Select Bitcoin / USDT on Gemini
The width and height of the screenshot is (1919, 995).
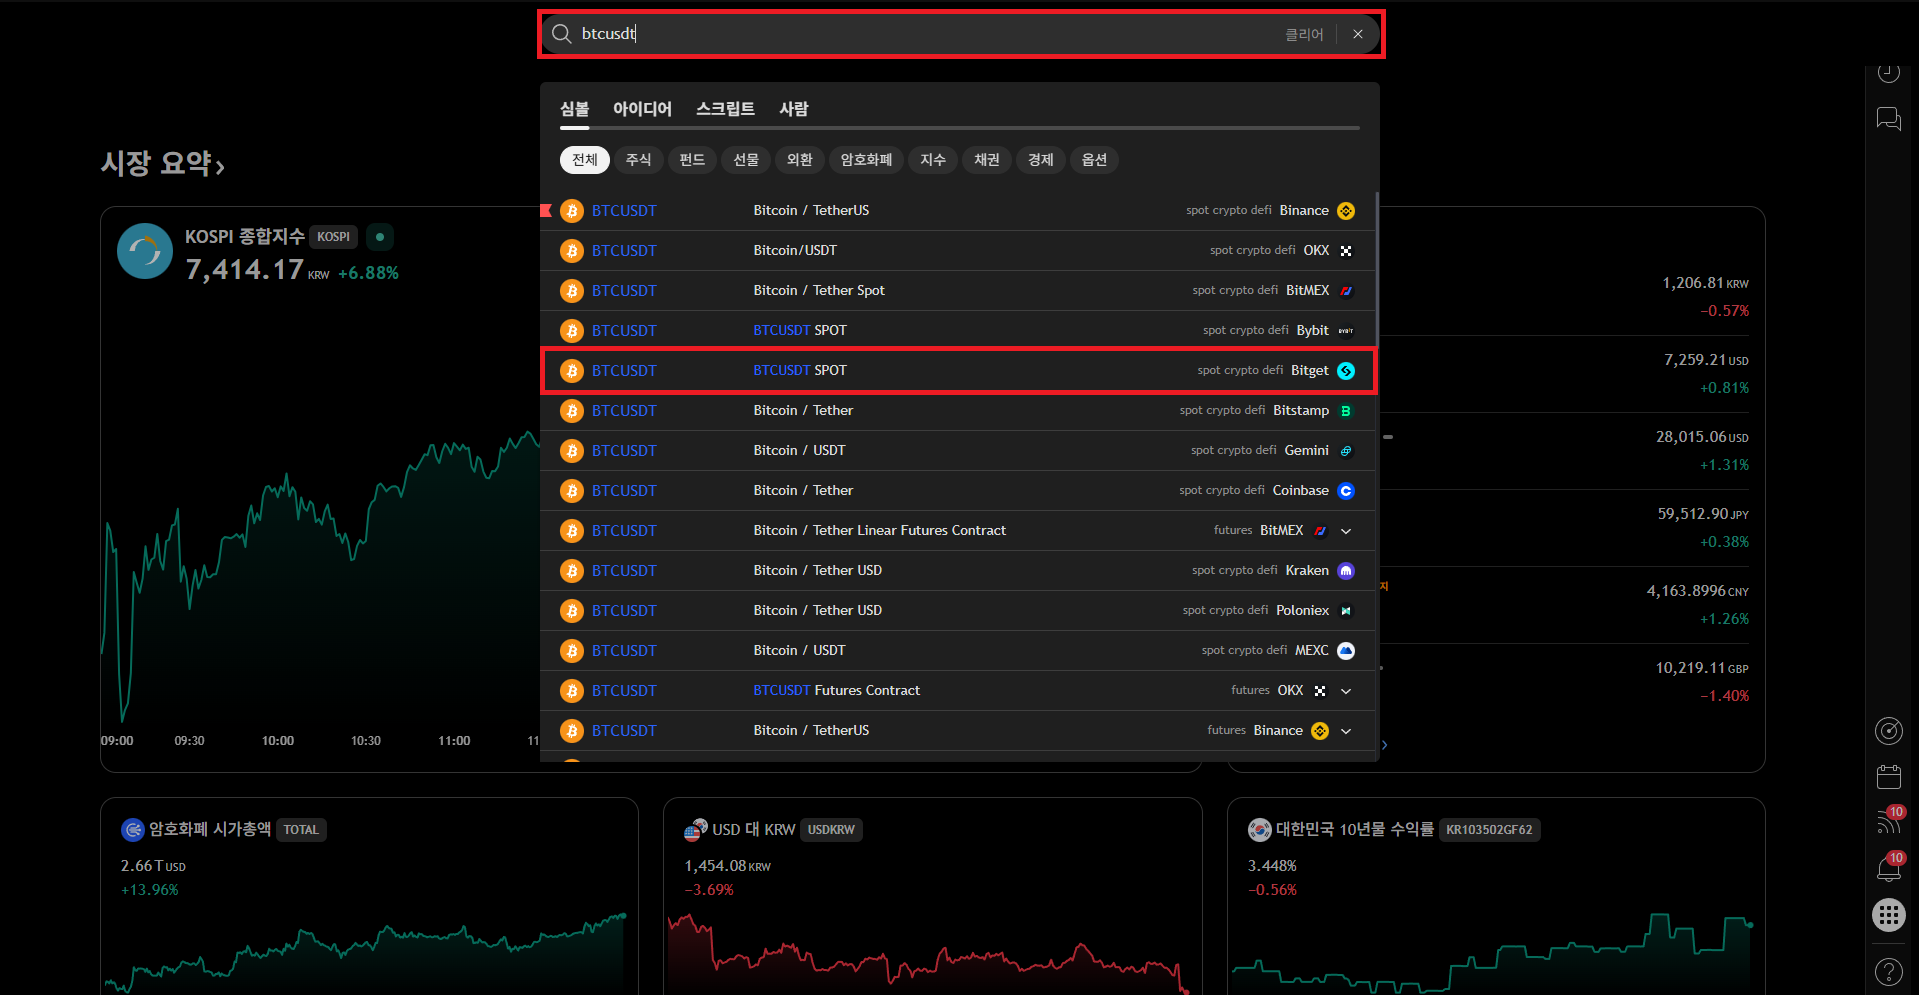tap(958, 451)
